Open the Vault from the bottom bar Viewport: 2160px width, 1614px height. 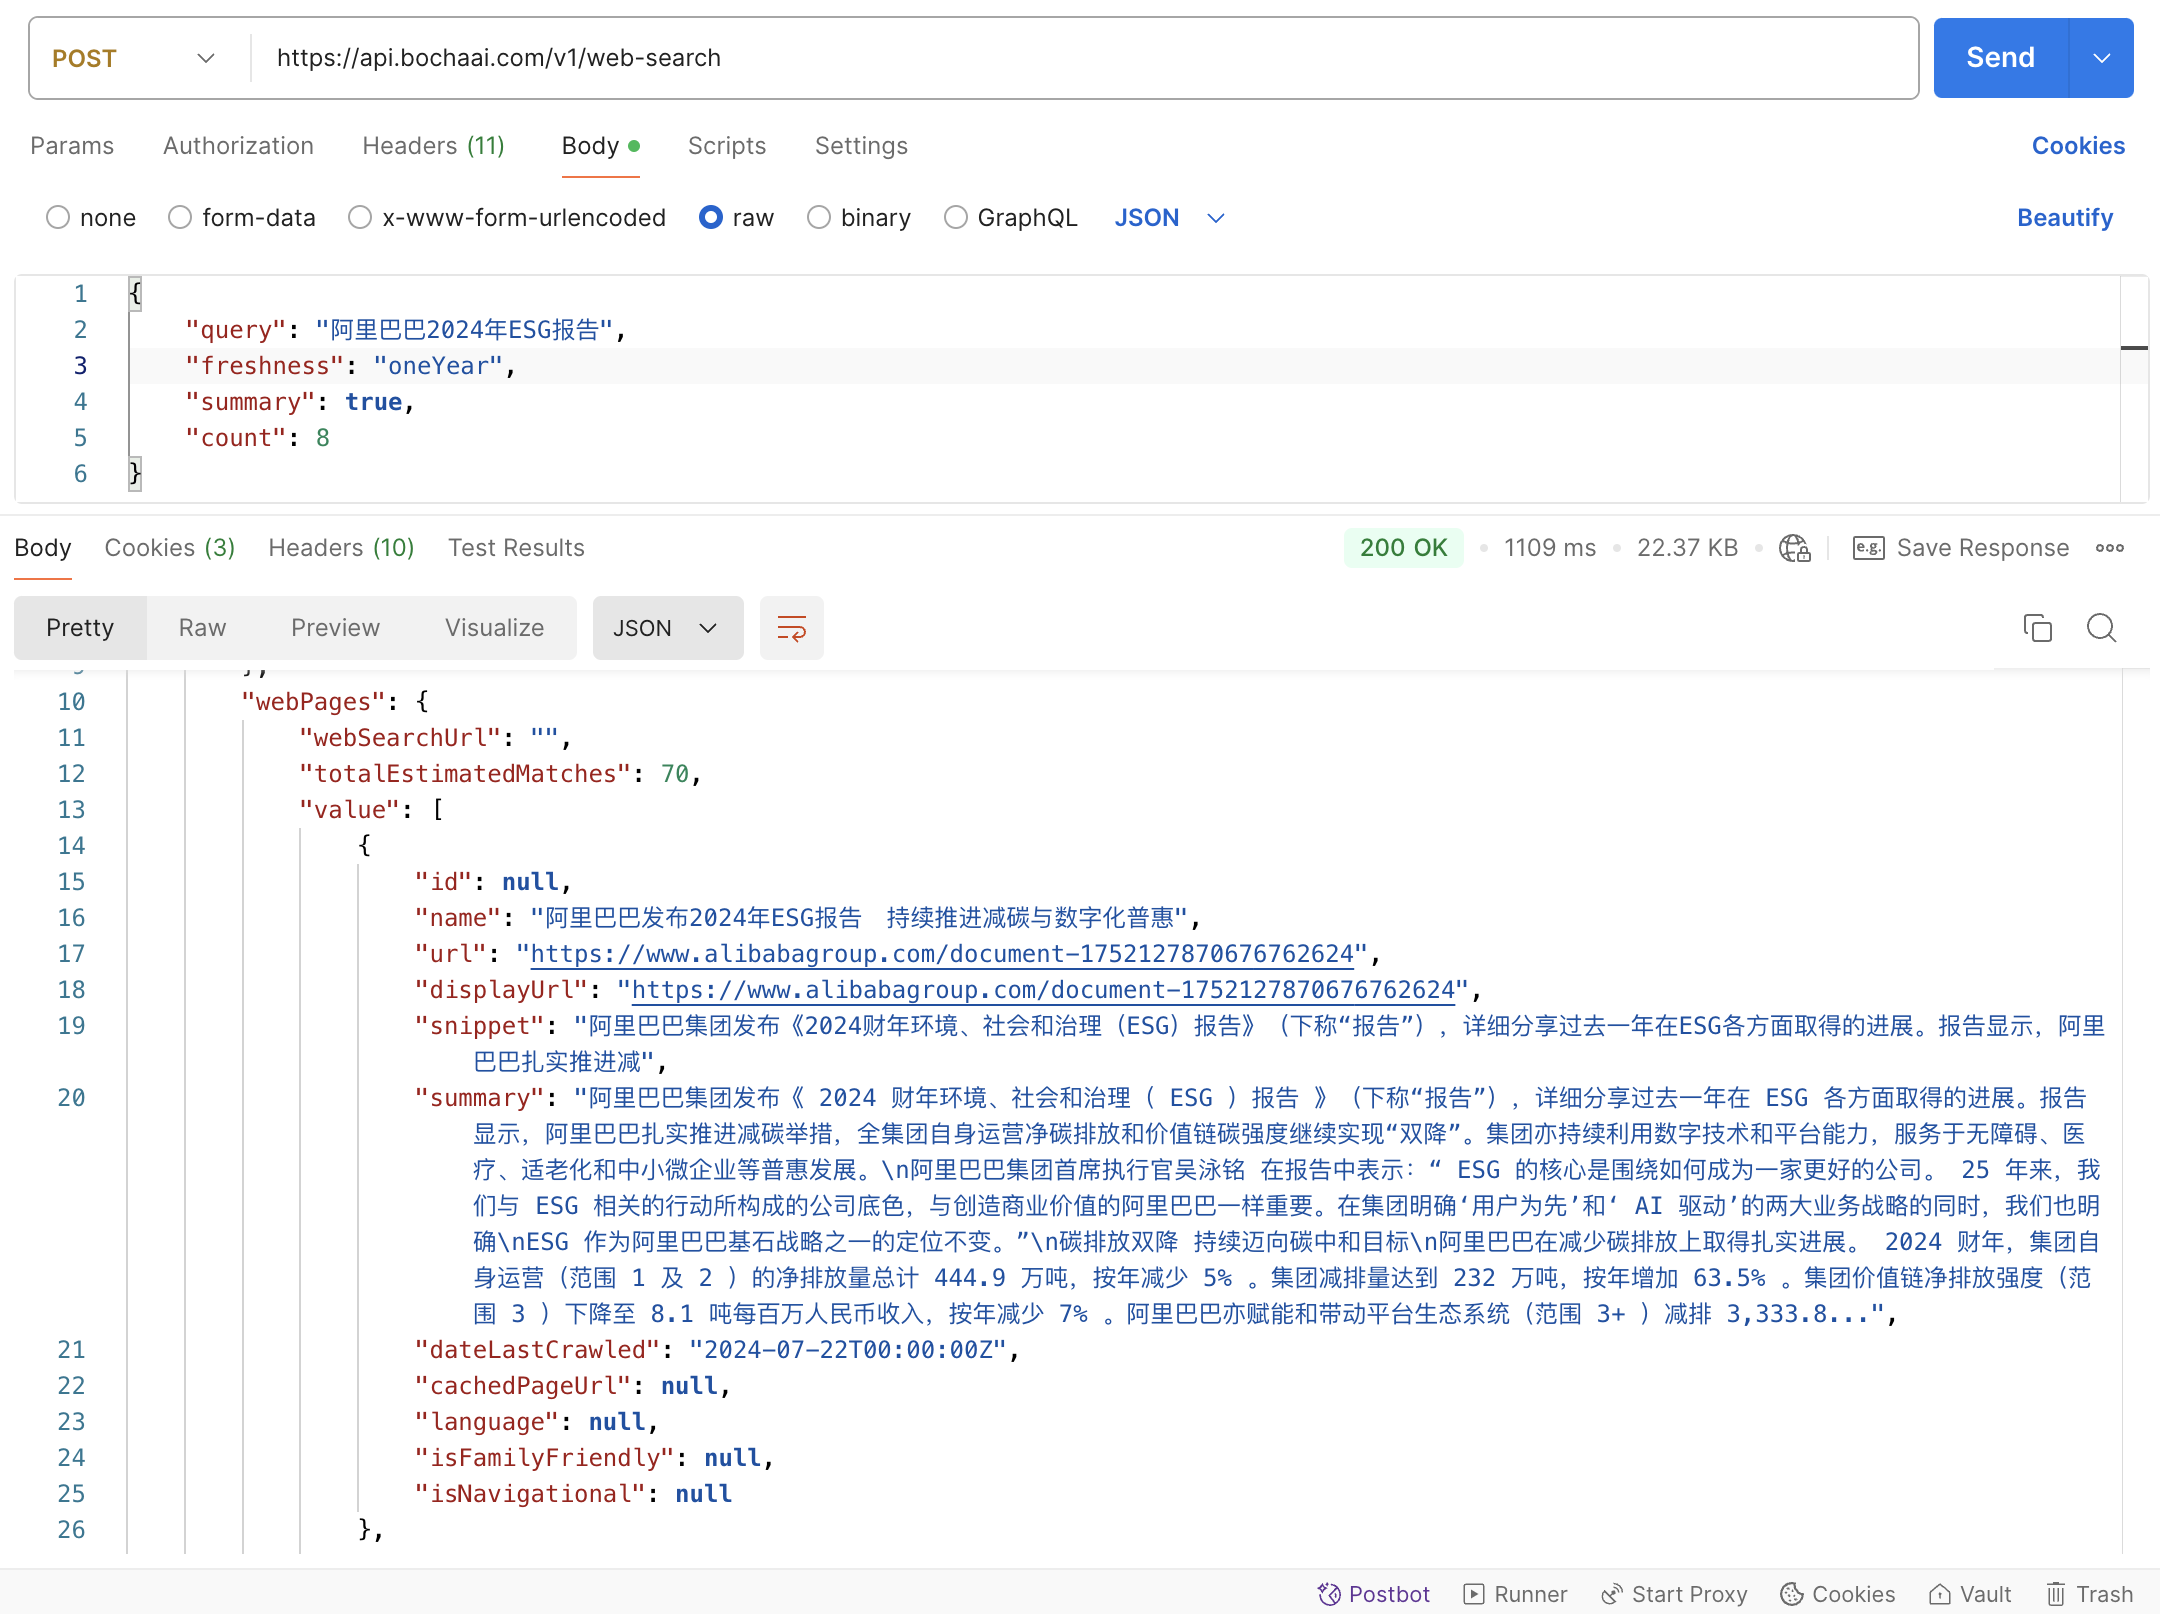click(x=1968, y=1593)
